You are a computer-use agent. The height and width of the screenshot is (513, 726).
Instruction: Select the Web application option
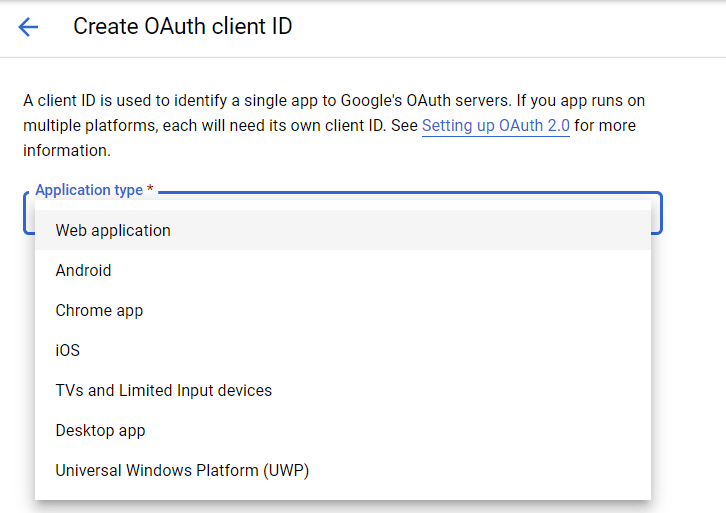click(x=113, y=230)
